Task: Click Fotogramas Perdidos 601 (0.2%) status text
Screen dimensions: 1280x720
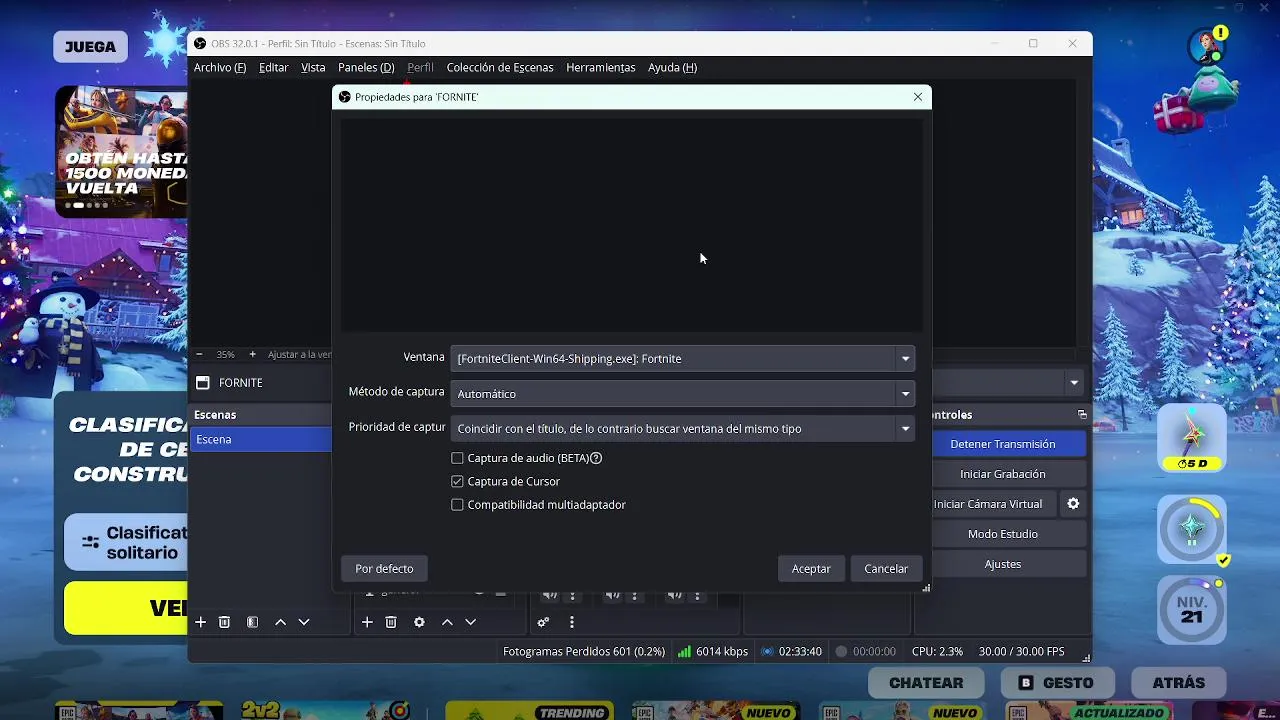Action: pyautogui.click(x=584, y=651)
